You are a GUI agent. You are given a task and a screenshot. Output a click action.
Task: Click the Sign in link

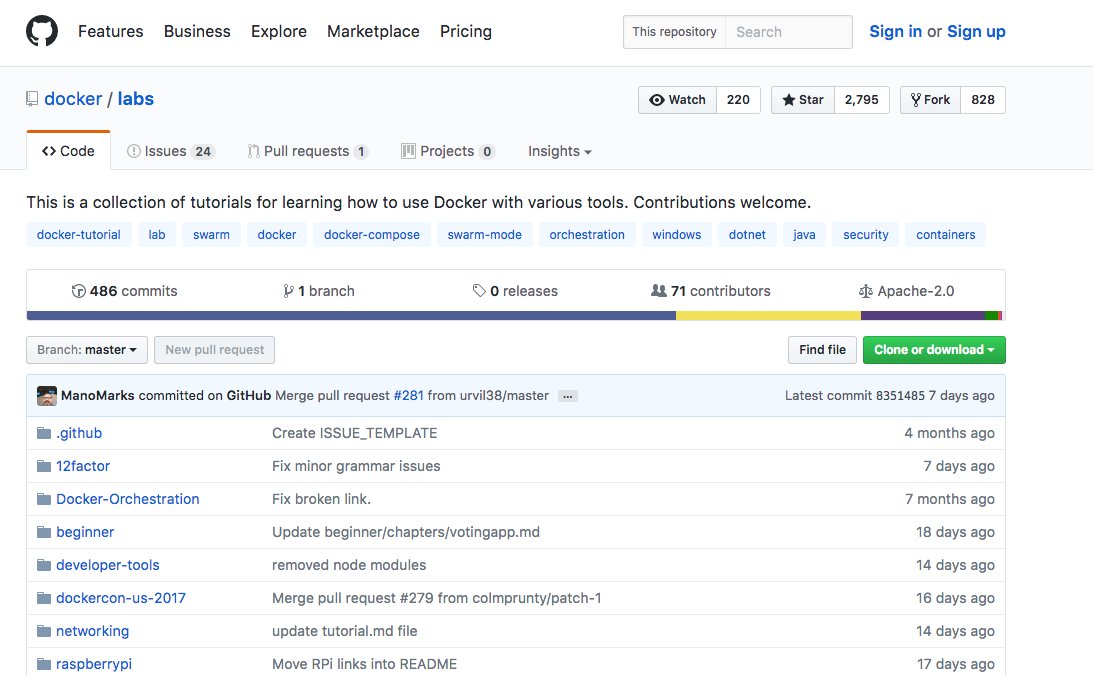[x=896, y=31]
